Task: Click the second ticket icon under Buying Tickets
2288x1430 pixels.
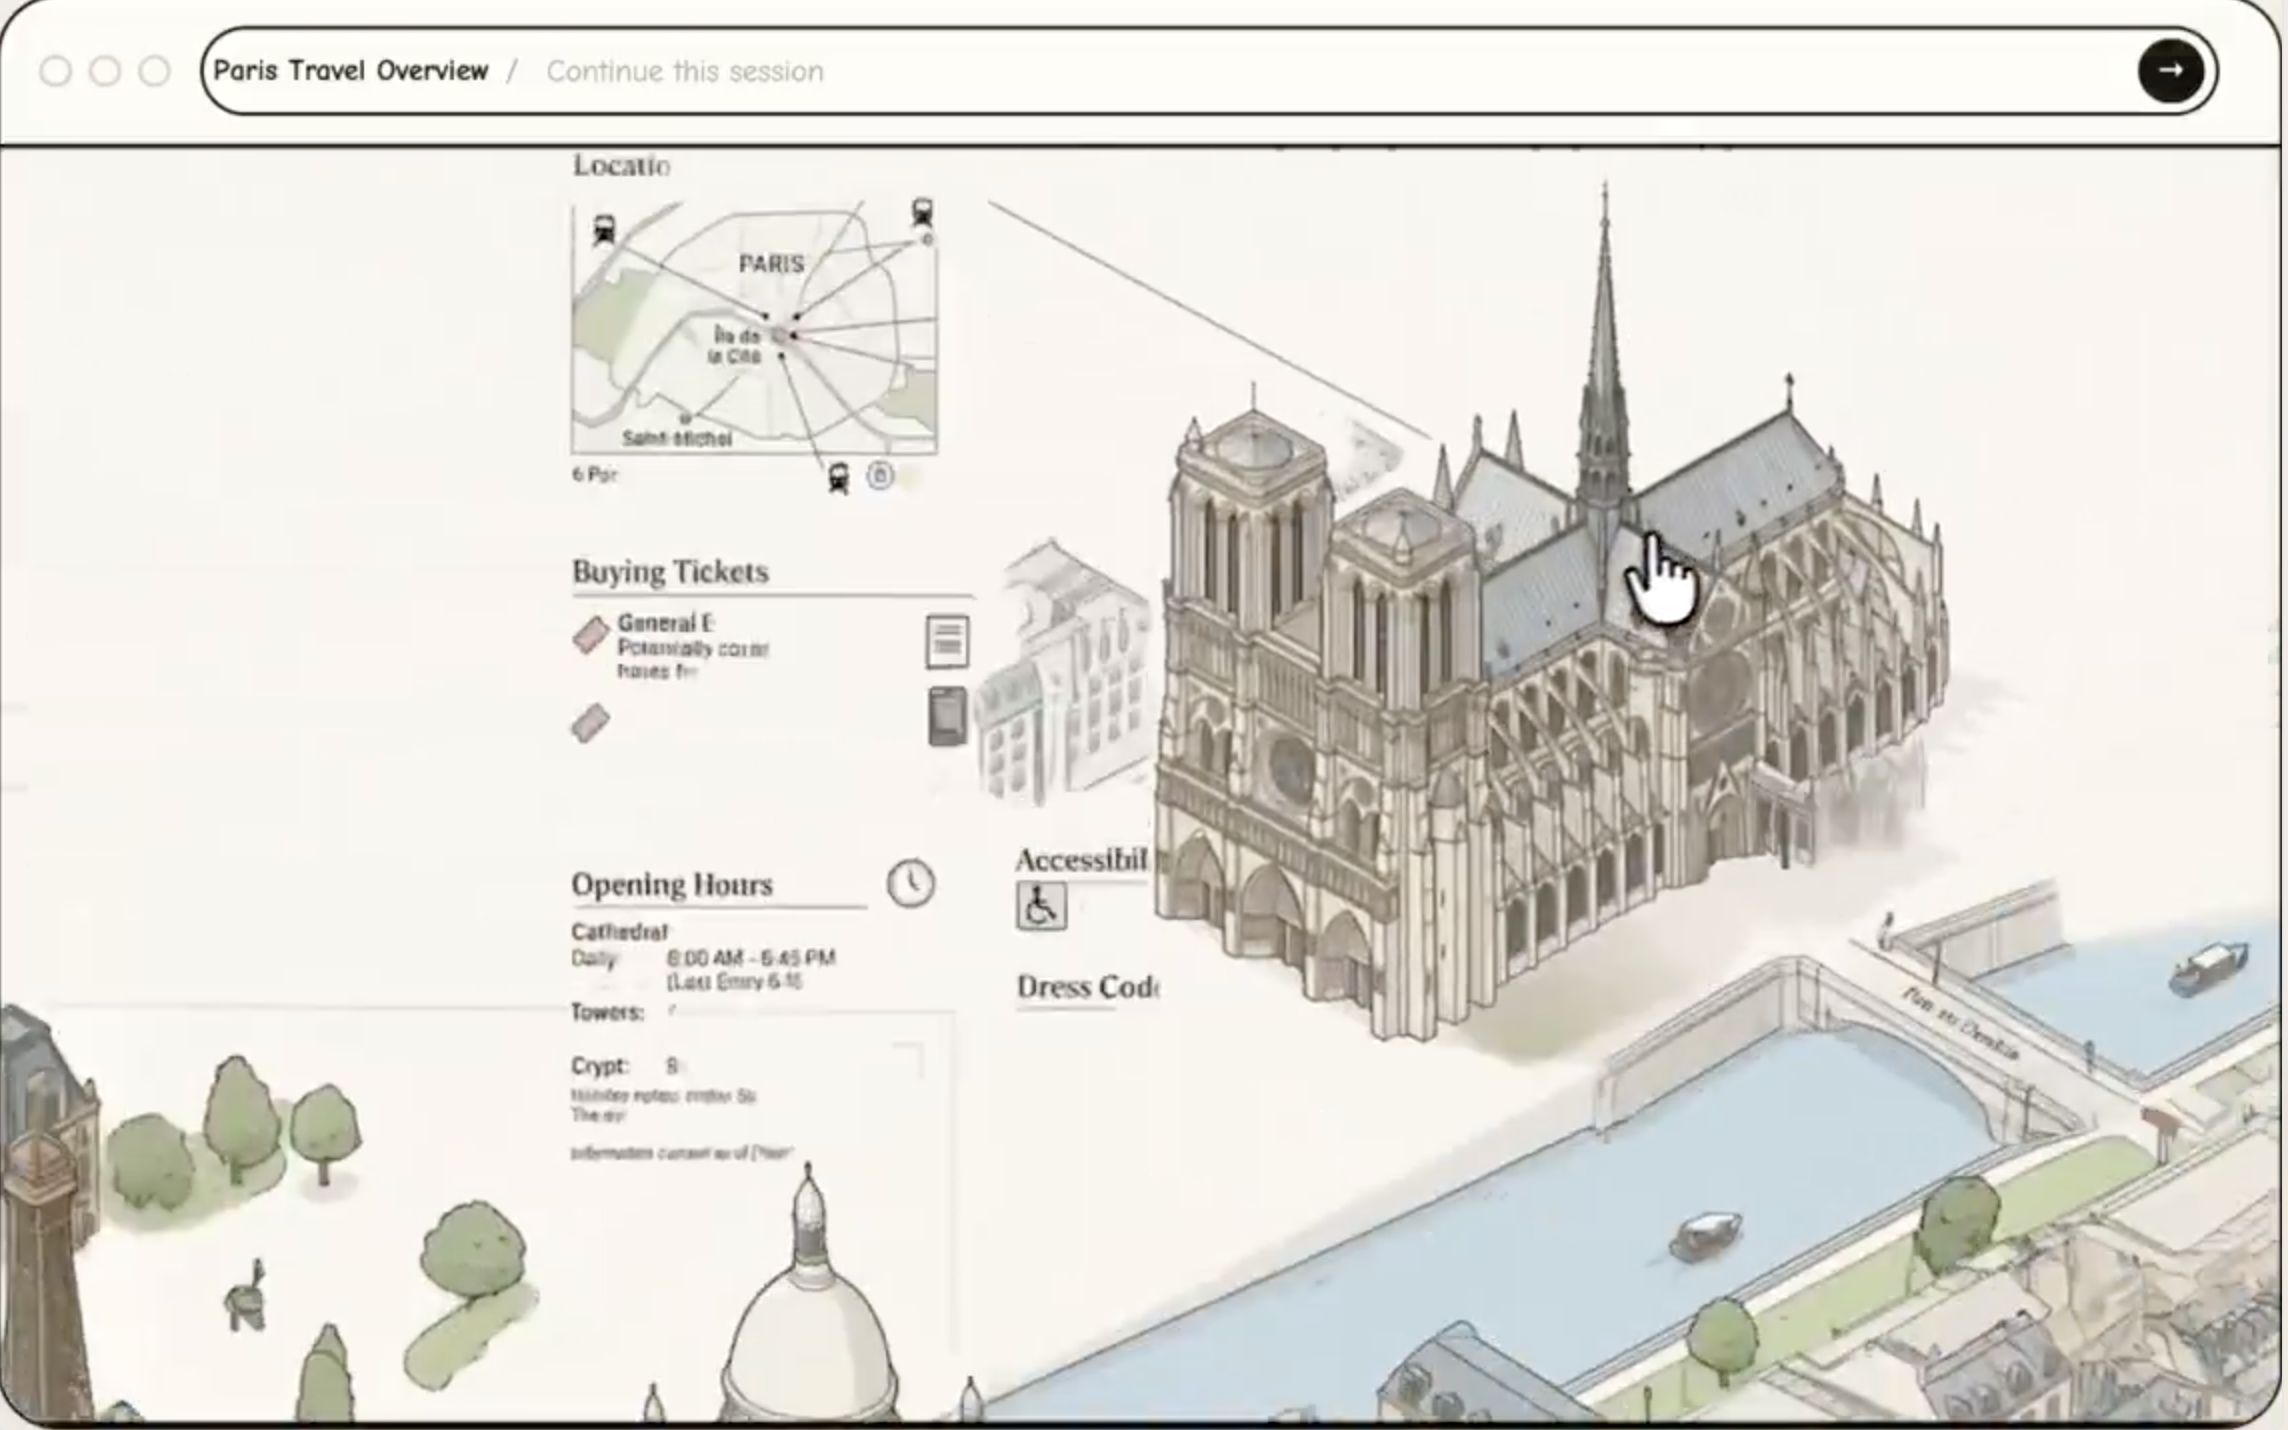Action: click(x=590, y=724)
